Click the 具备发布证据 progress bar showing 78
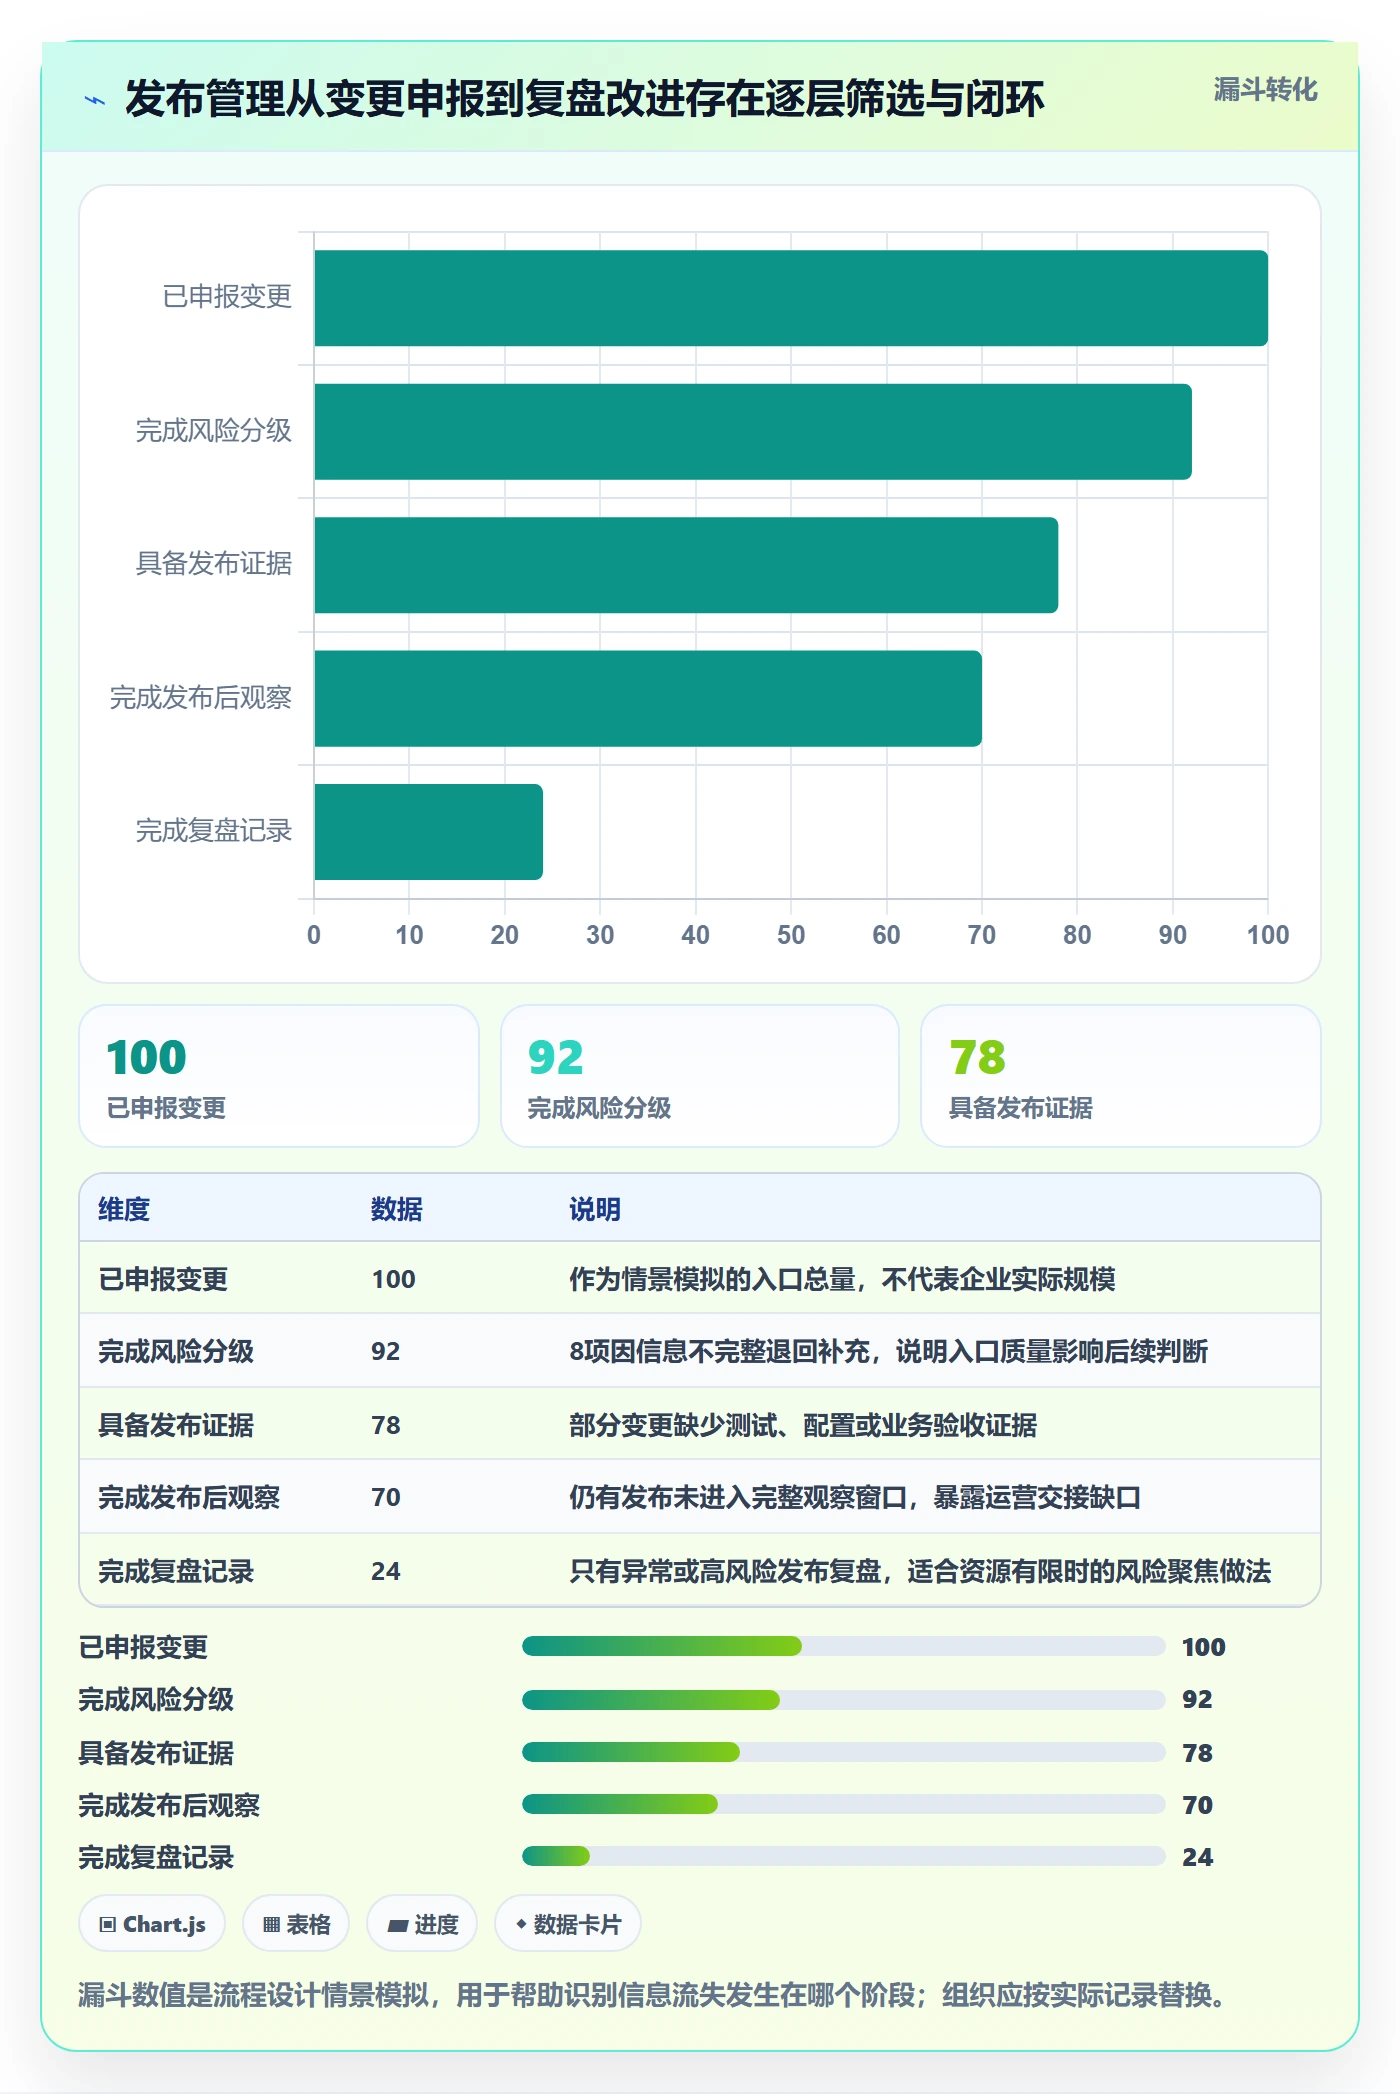The height and width of the screenshot is (2094, 1400). [x=843, y=1752]
